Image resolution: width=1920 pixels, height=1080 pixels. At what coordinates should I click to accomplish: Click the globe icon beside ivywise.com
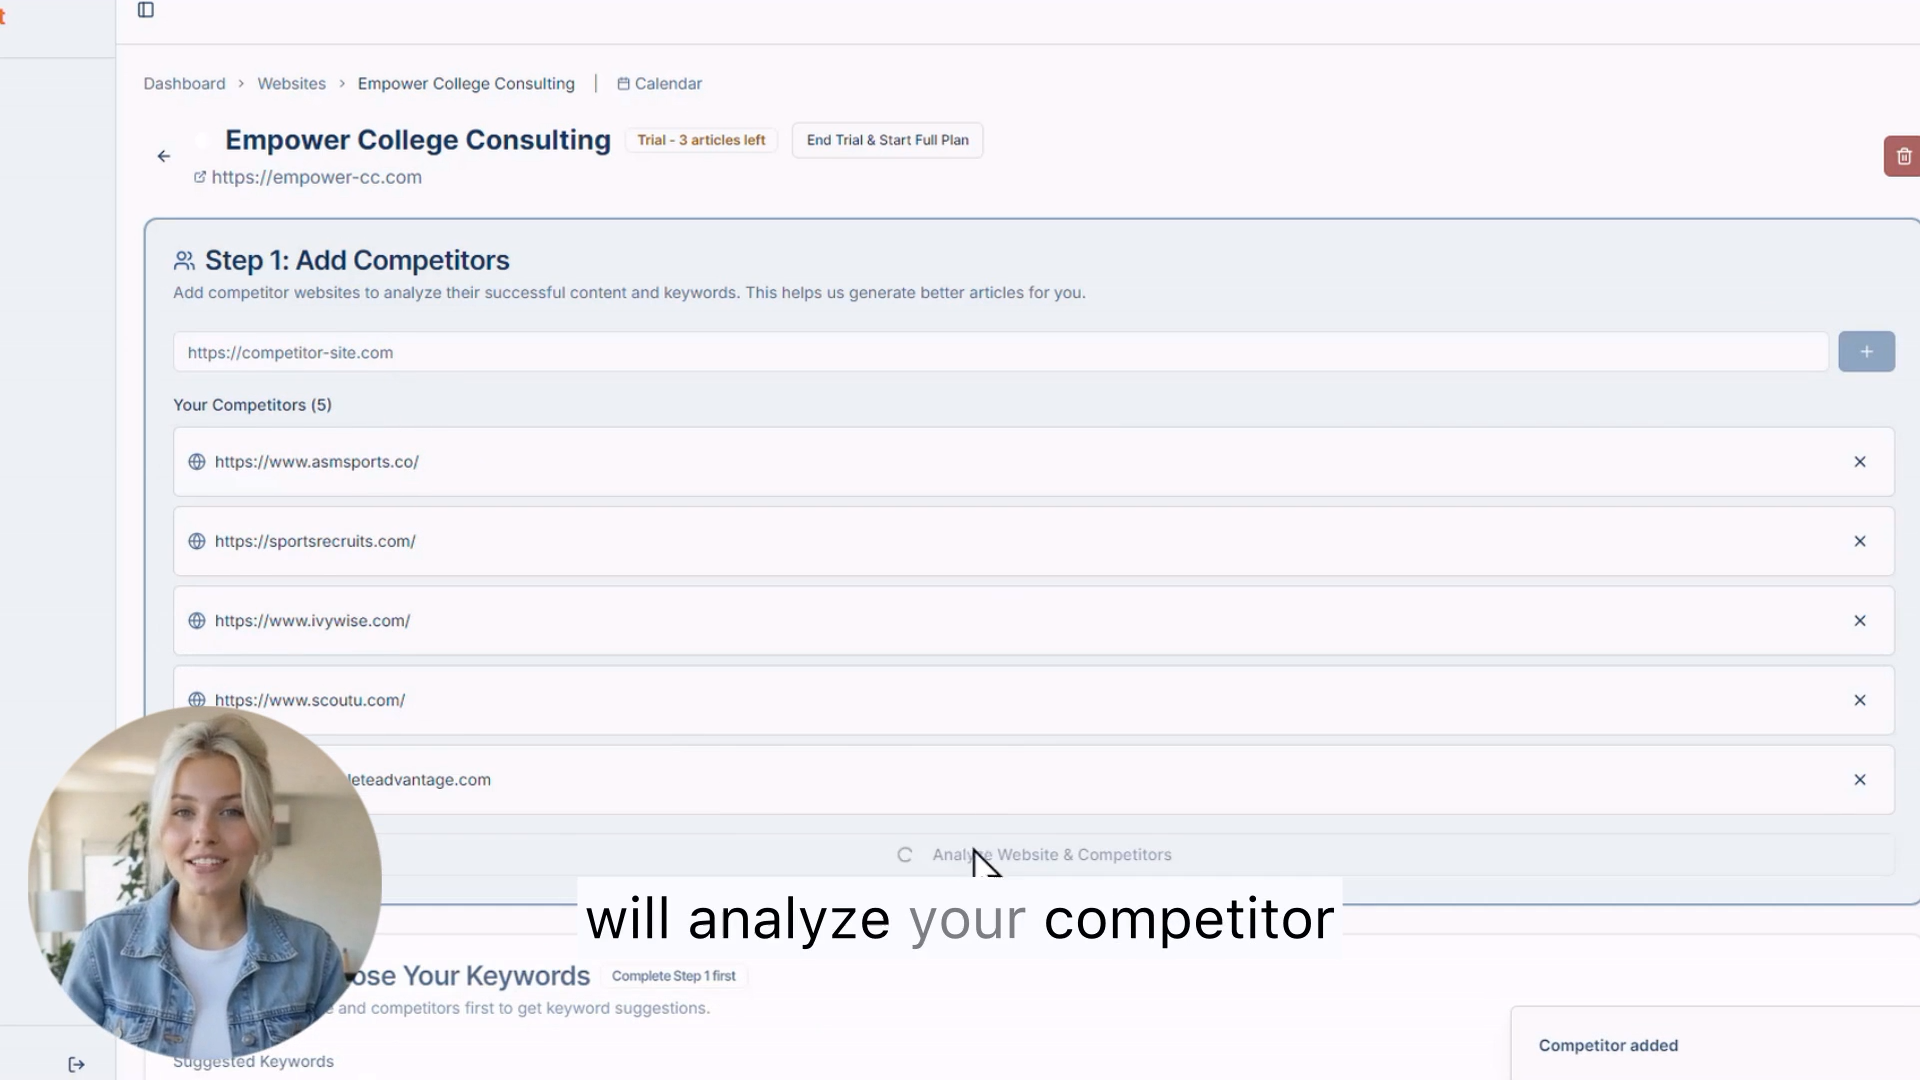[196, 620]
